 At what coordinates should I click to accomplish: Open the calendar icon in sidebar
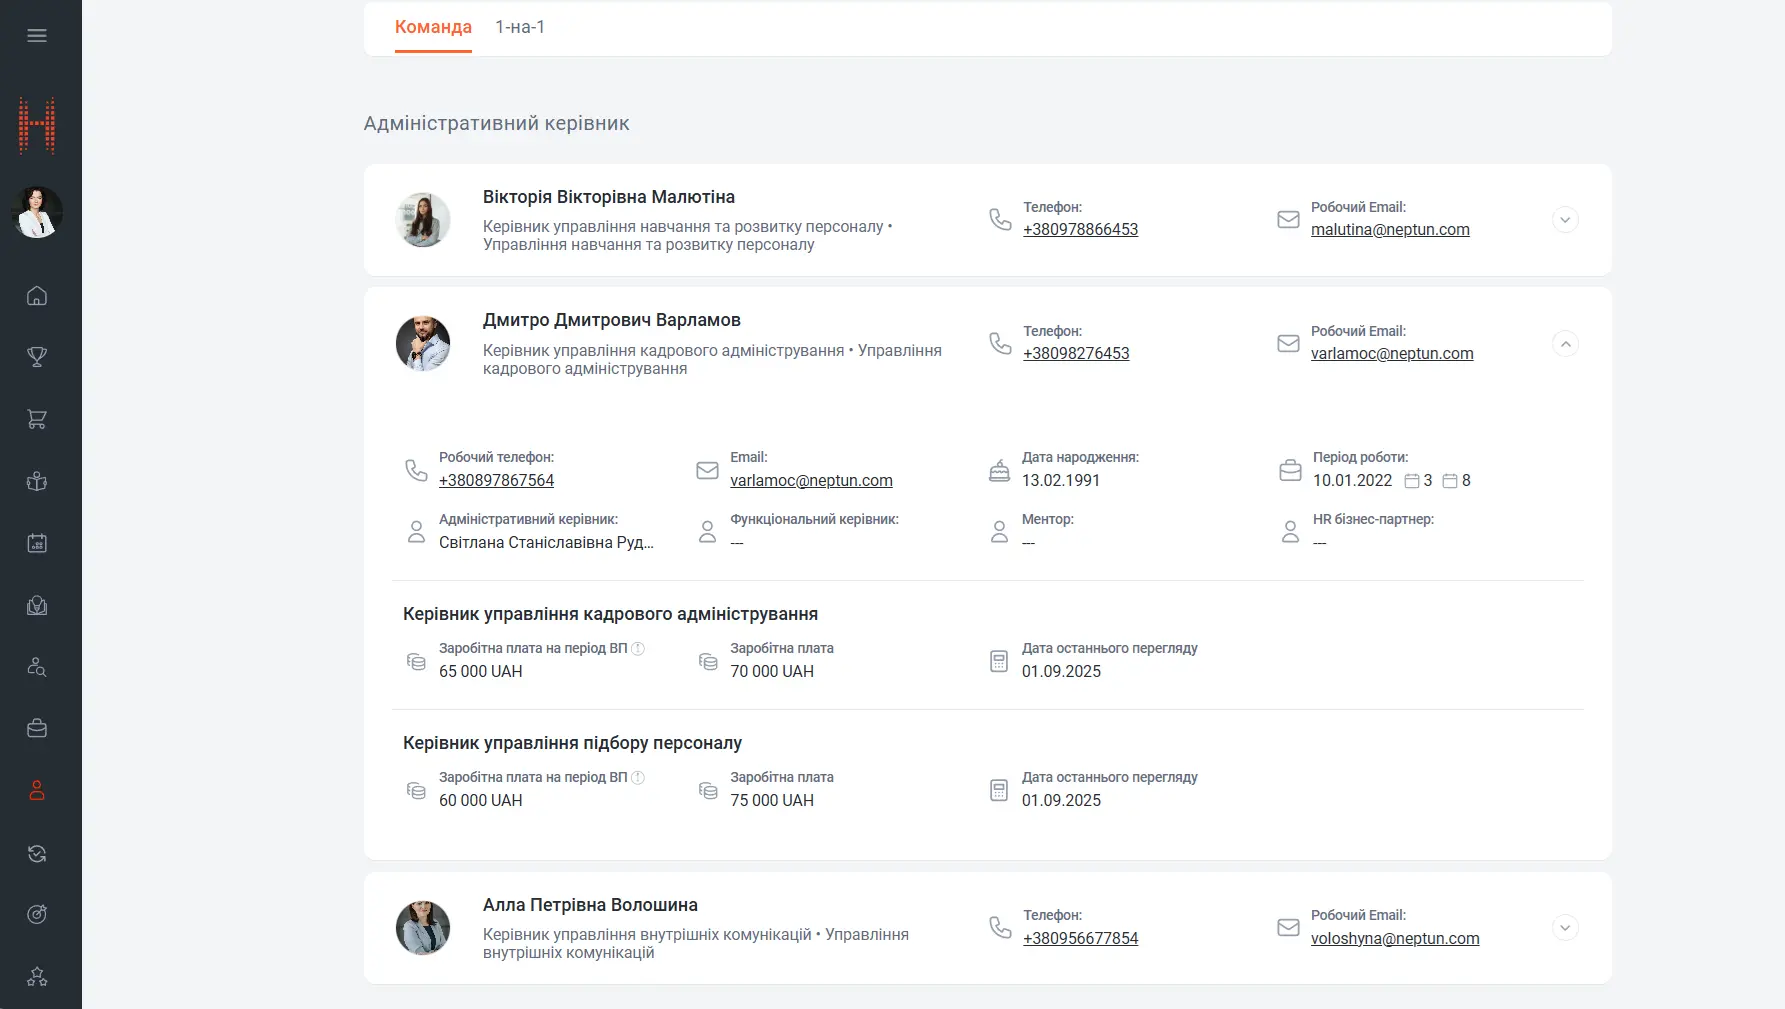[37, 543]
